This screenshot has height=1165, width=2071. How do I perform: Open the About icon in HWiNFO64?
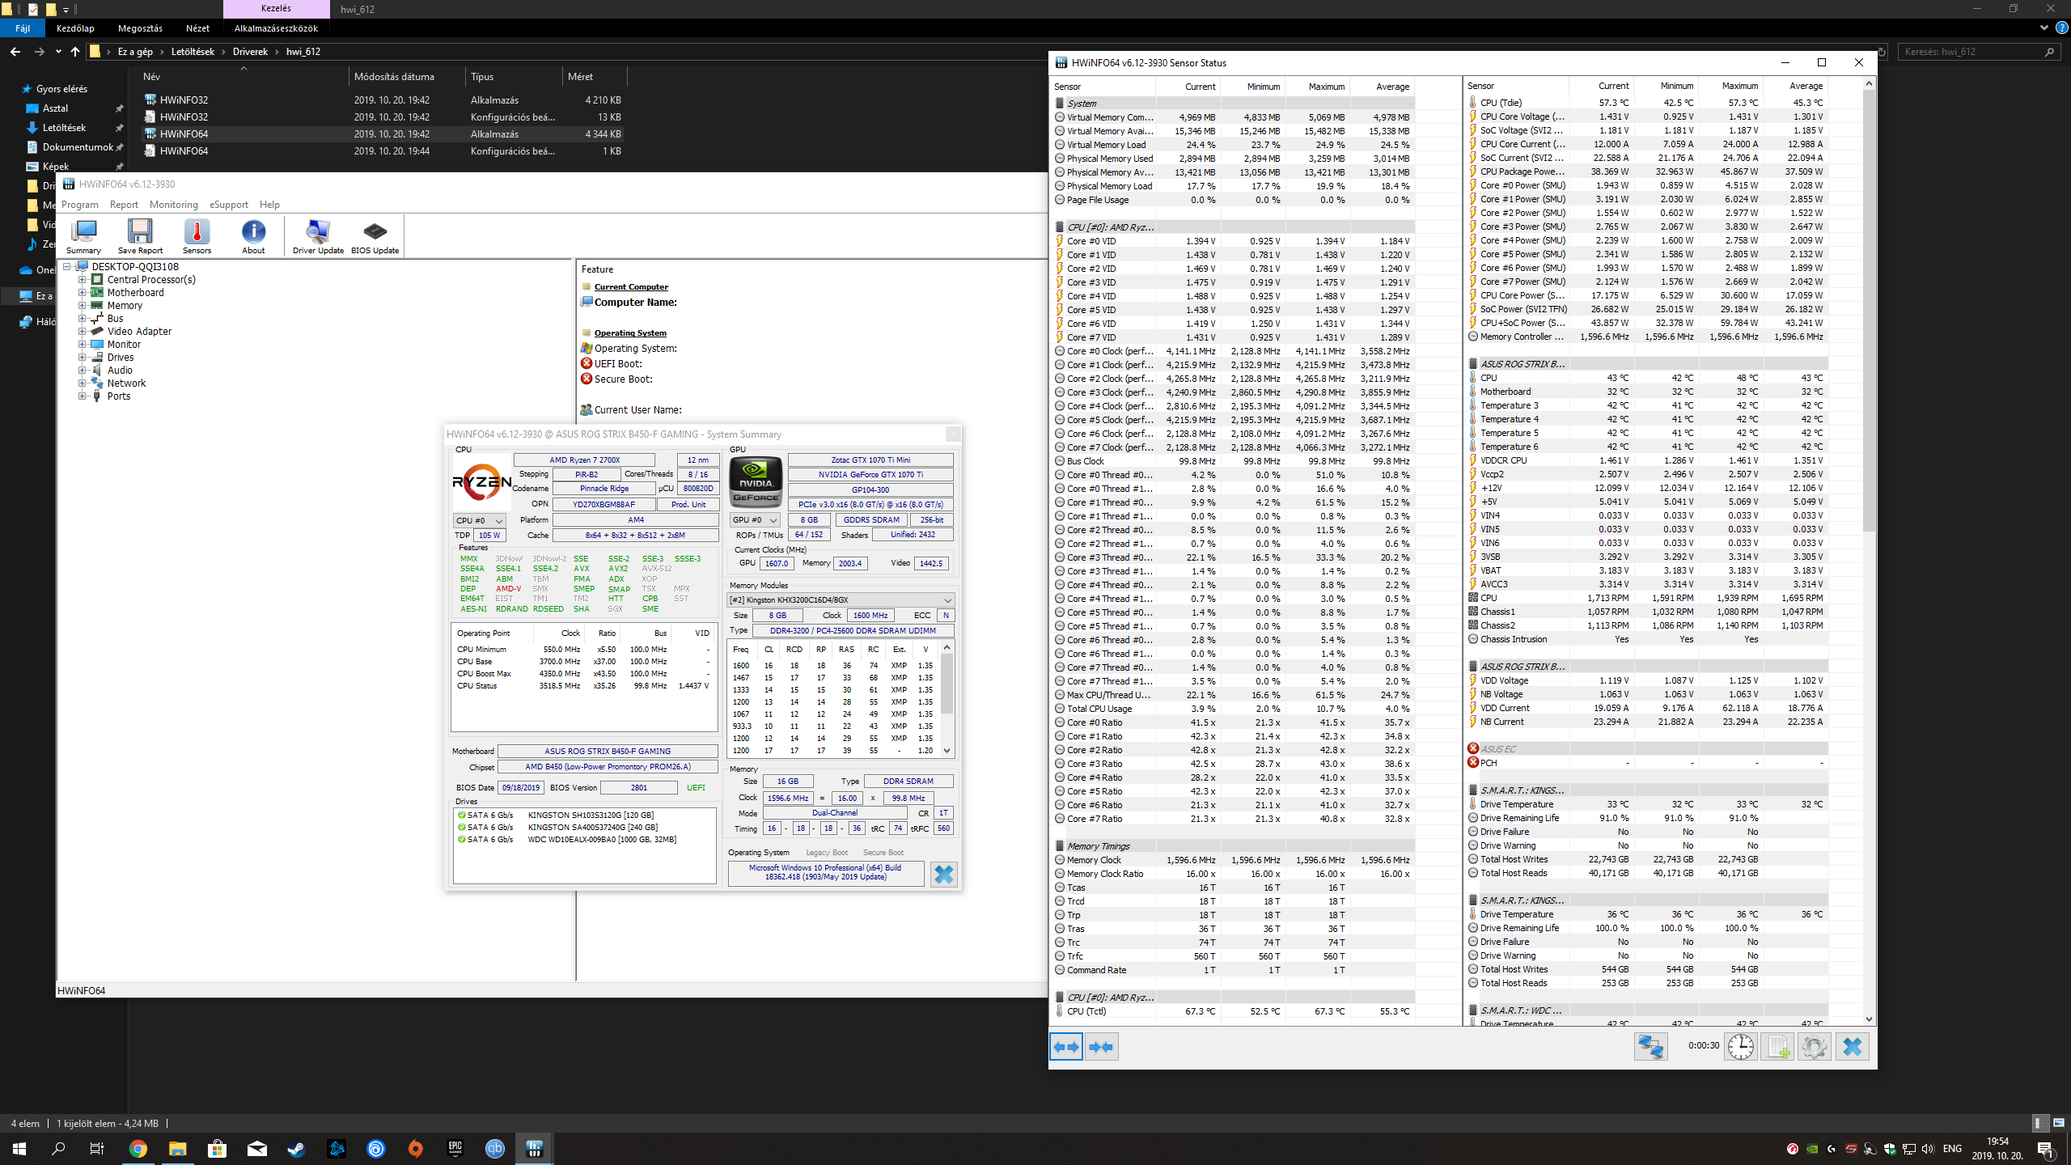(253, 236)
